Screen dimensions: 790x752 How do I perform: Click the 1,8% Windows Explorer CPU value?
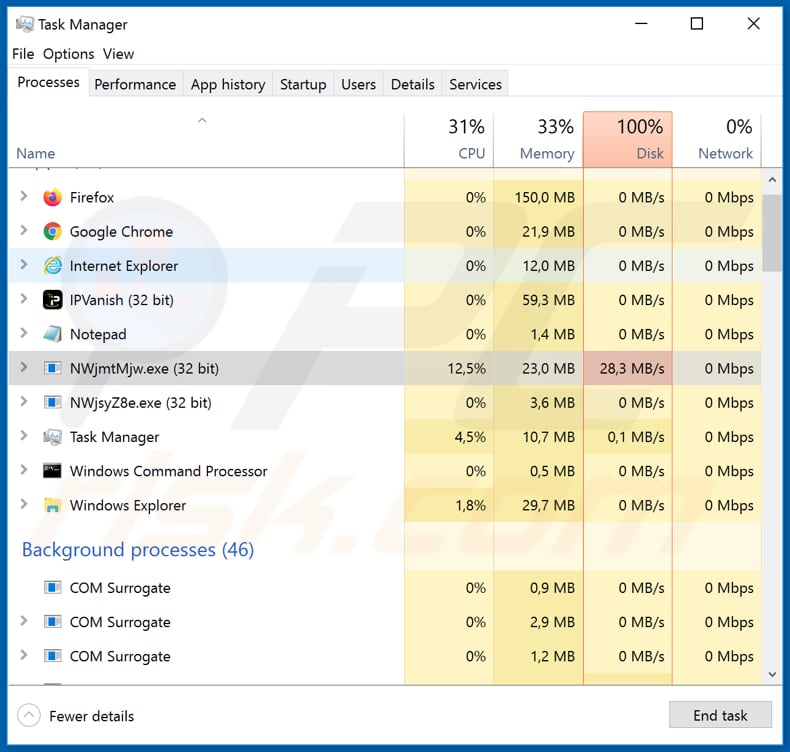point(471,505)
